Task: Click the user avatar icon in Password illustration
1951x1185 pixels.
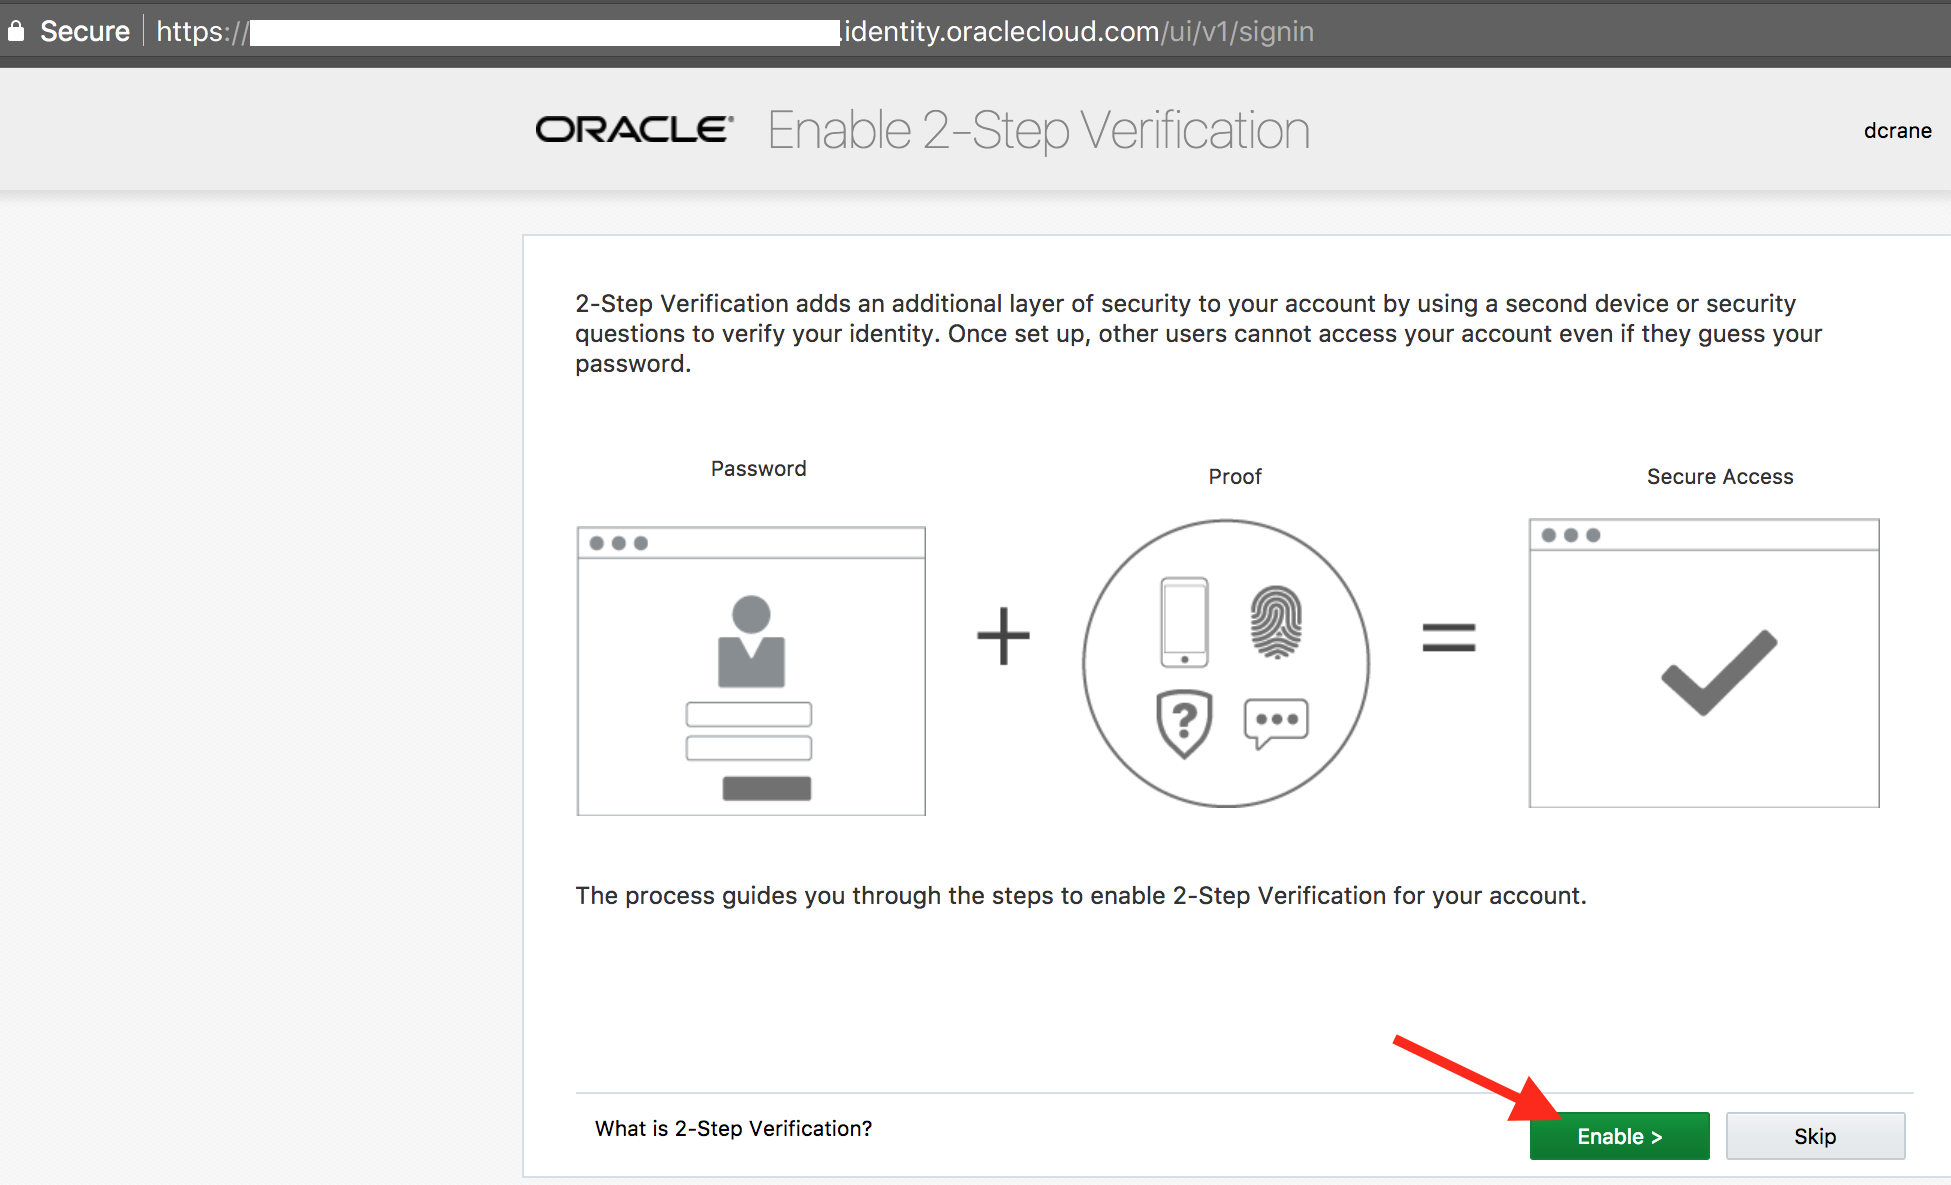Action: (751, 641)
